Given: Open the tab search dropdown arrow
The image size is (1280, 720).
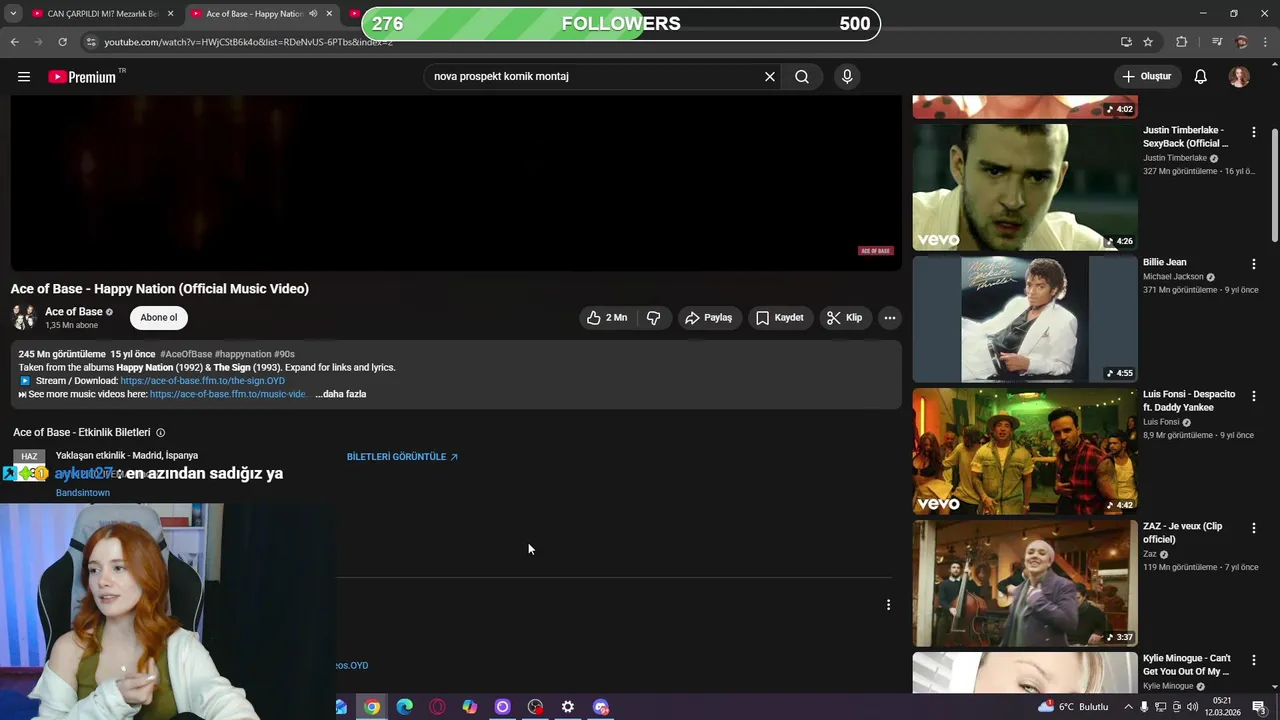Looking at the screenshot, I should [12, 14].
